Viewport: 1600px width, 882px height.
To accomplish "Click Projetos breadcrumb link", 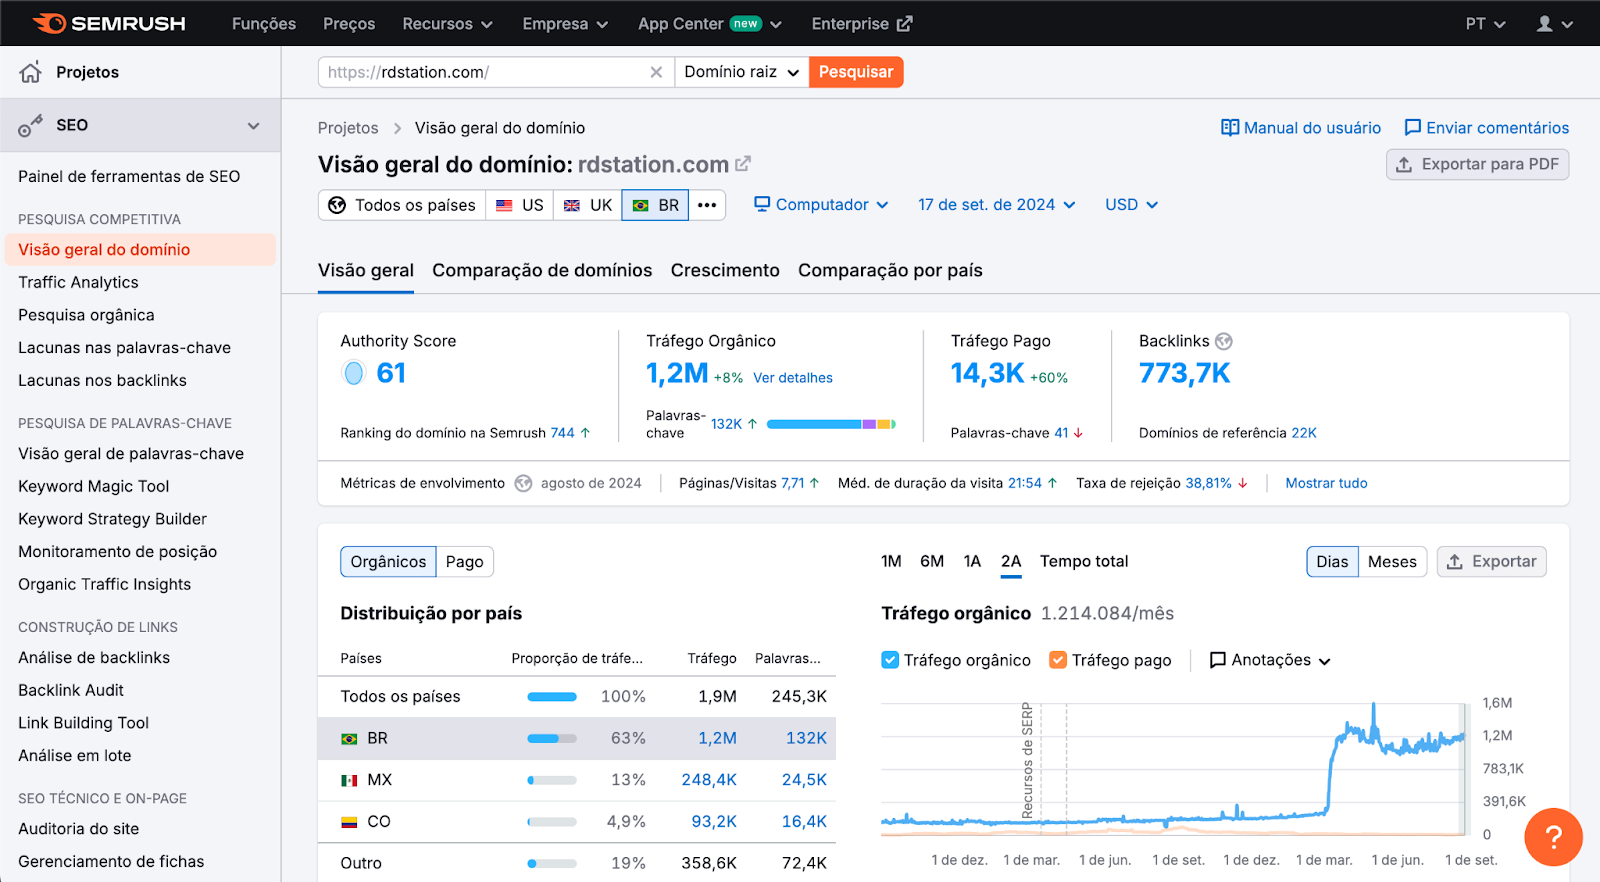I will pyautogui.click(x=348, y=128).
